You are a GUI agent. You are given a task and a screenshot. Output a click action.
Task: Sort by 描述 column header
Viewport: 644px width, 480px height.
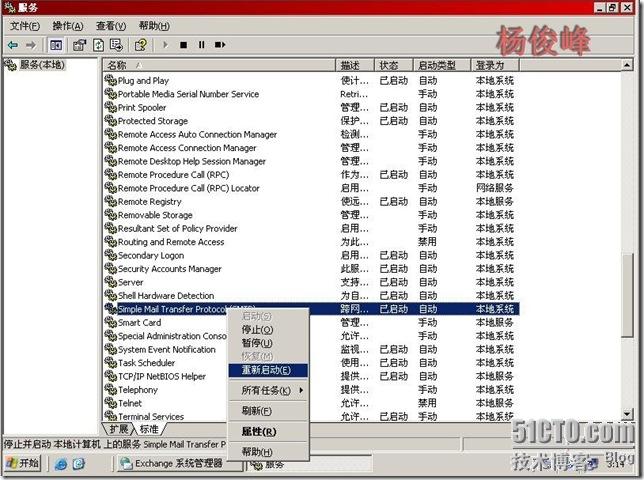point(355,65)
